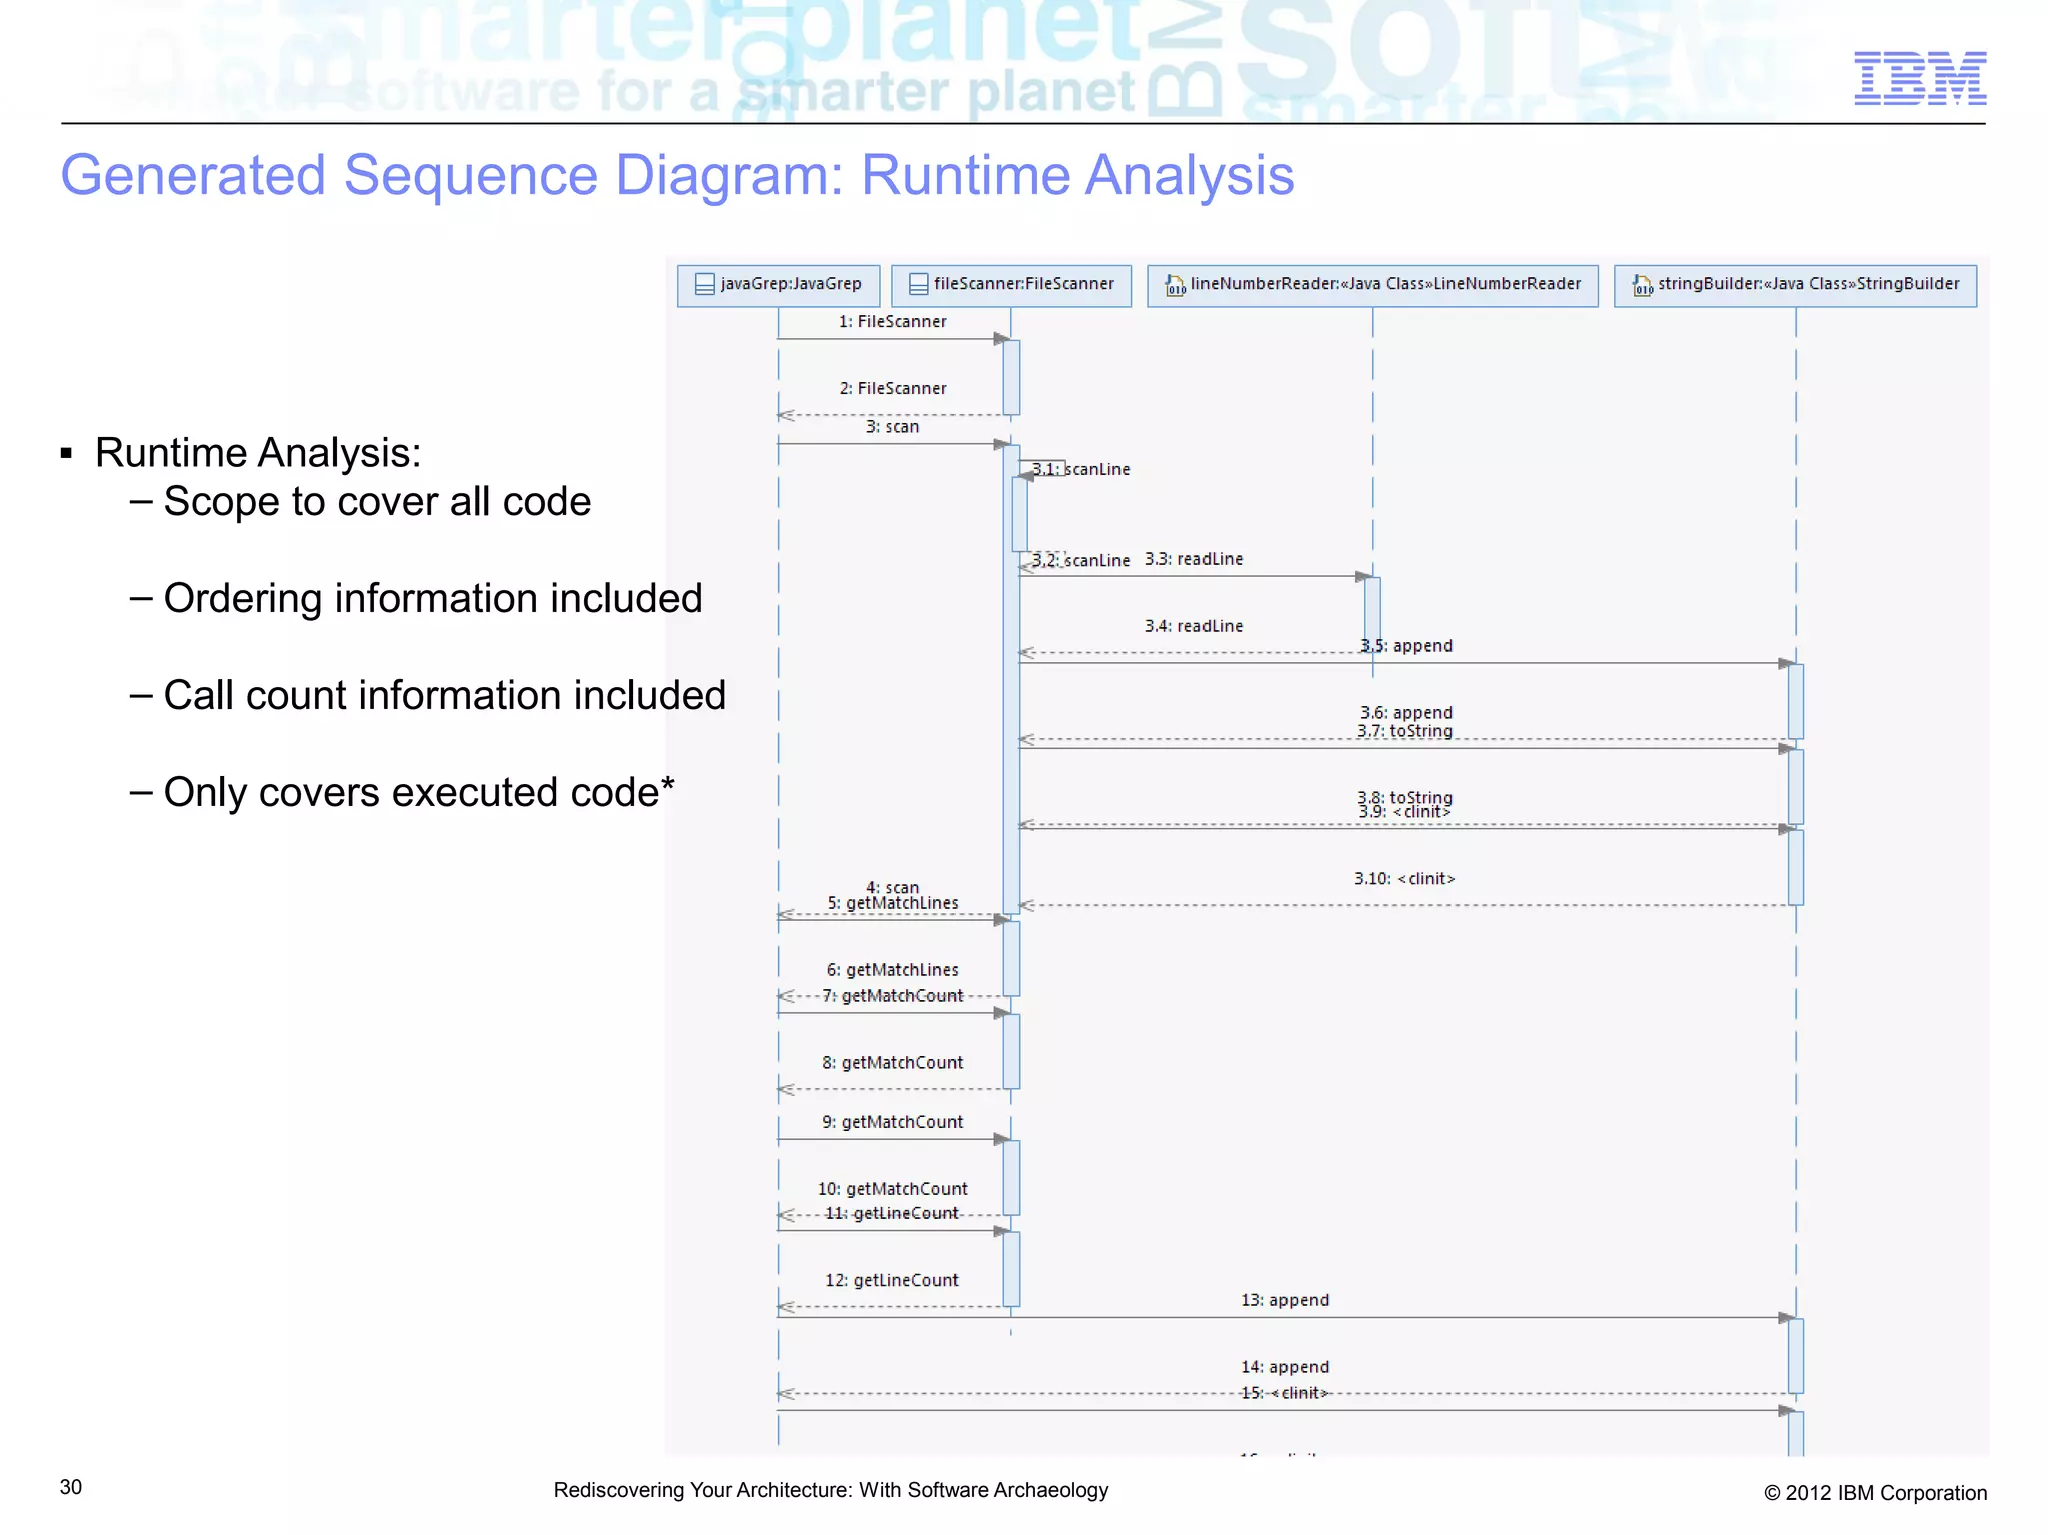Click the stringBuilder Java class icon
Viewport: 2048px width, 1535px height.
pyautogui.click(x=1642, y=285)
